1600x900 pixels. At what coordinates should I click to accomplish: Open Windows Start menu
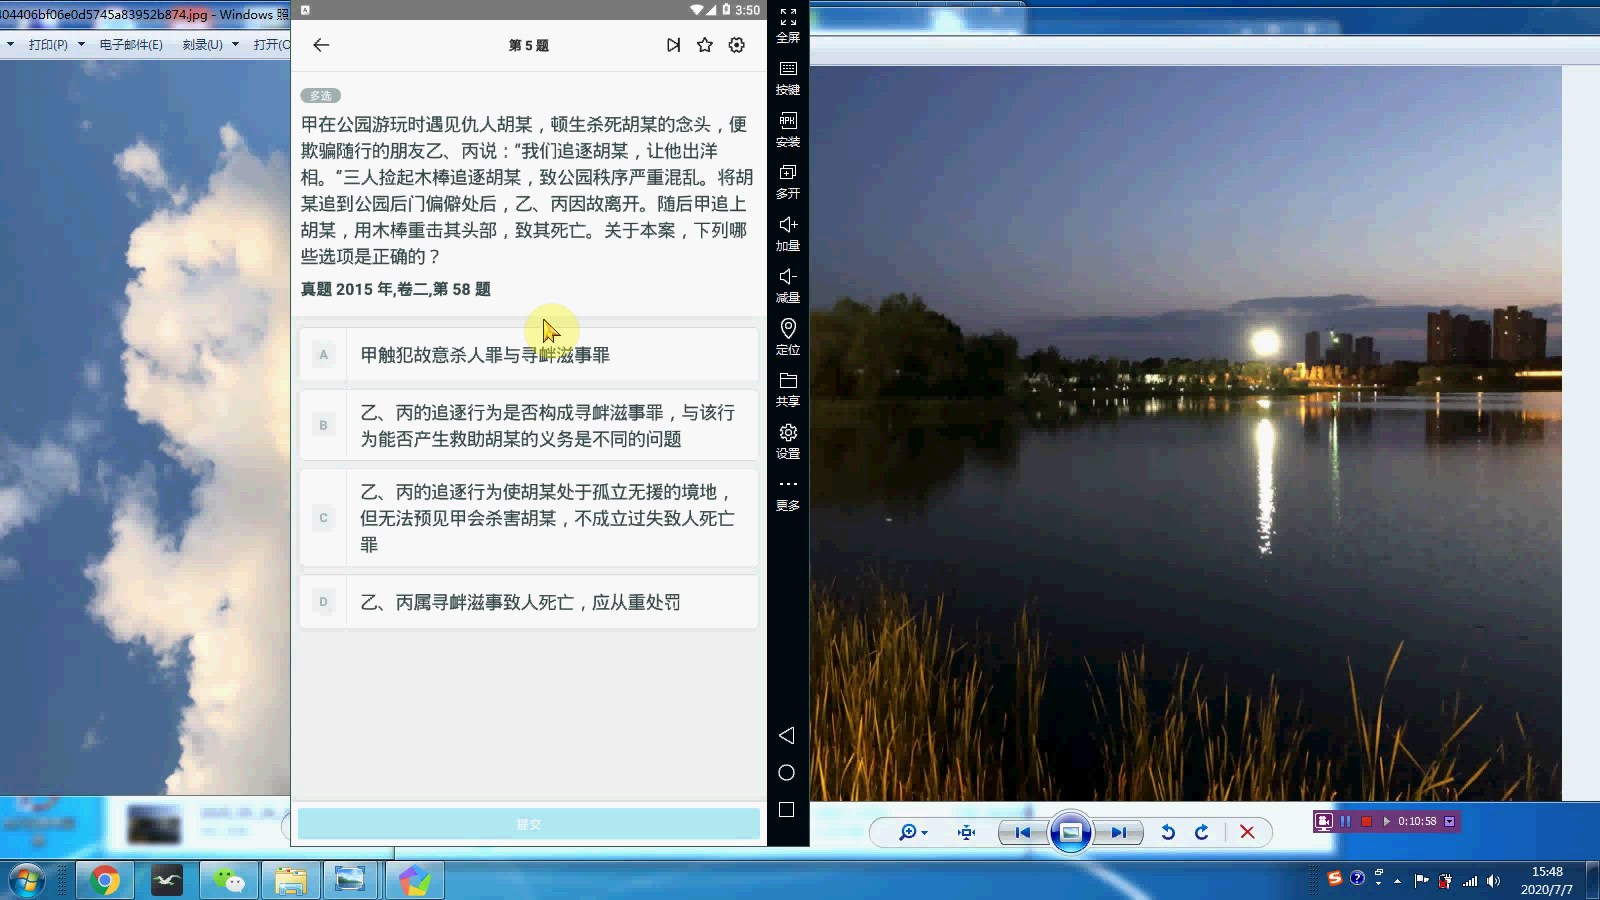pos(27,881)
